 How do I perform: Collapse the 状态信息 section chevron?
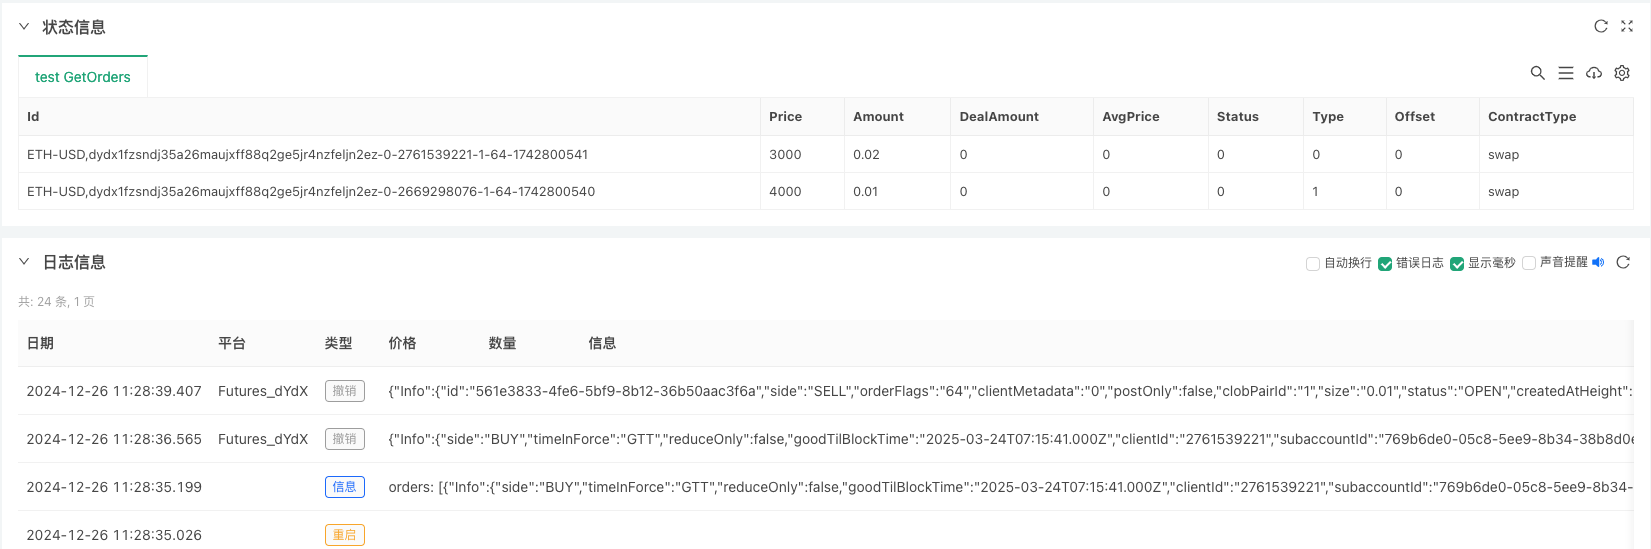coord(24,27)
